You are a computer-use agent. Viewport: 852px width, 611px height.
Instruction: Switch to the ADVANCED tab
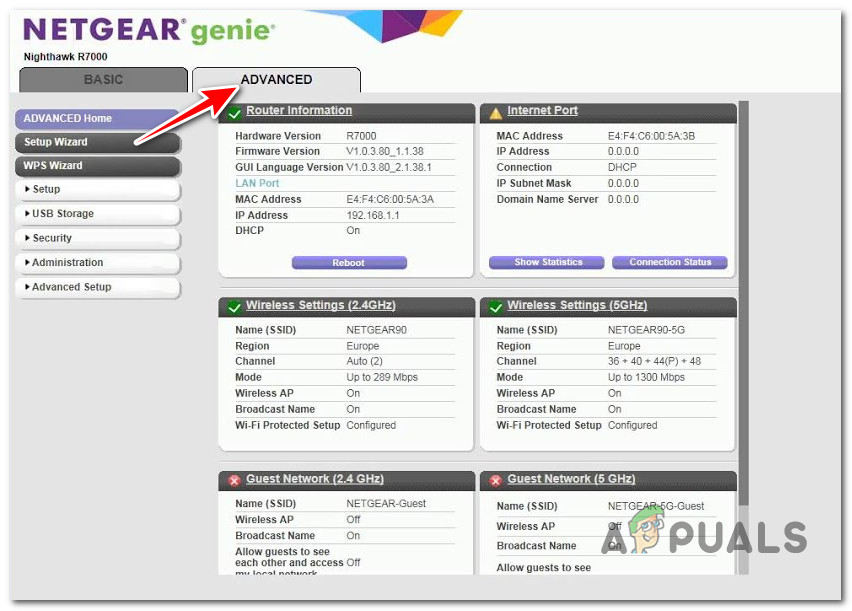277,79
